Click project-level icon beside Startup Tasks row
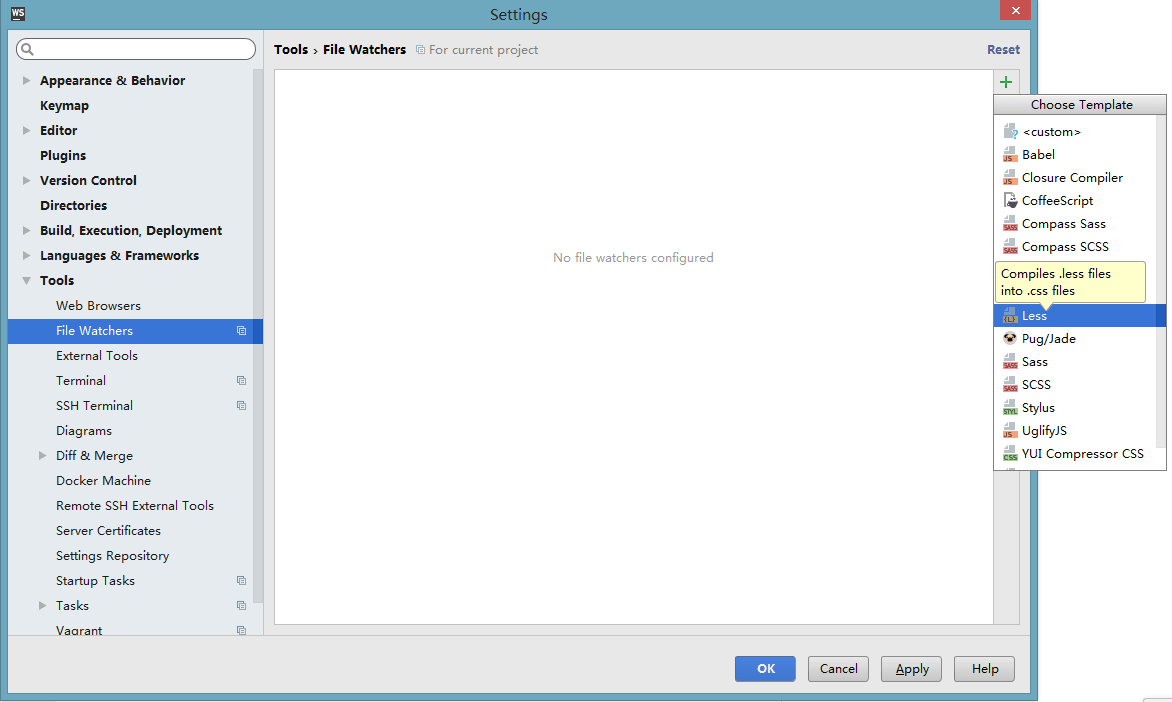Screen dimensions: 1172x702 [241, 580]
